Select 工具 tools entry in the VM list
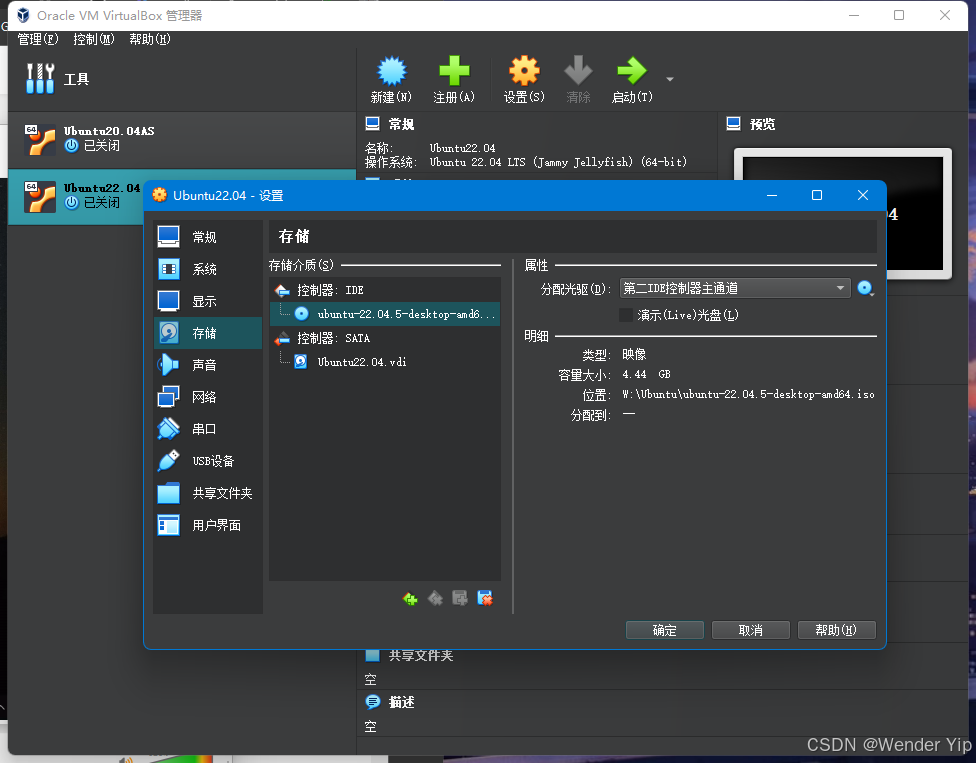 tap(182, 79)
